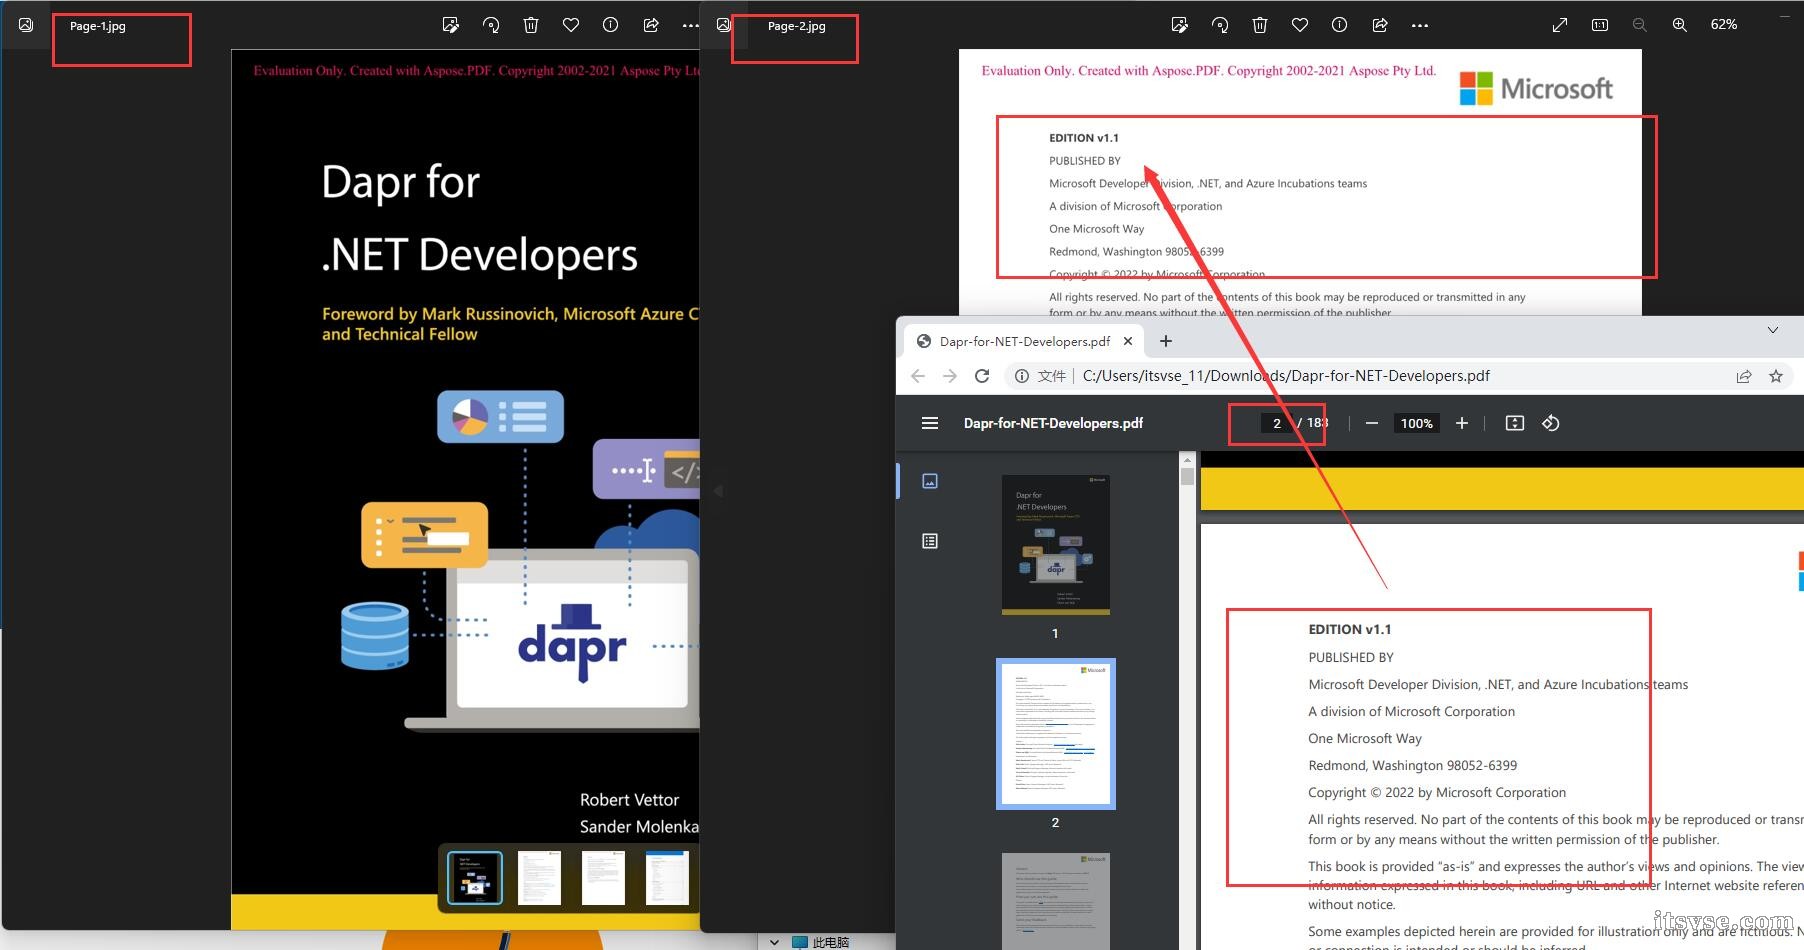Image resolution: width=1804 pixels, height=950 pixels.
Task: Open image editor in Page-1.jpg window
Action: point(451,25)
